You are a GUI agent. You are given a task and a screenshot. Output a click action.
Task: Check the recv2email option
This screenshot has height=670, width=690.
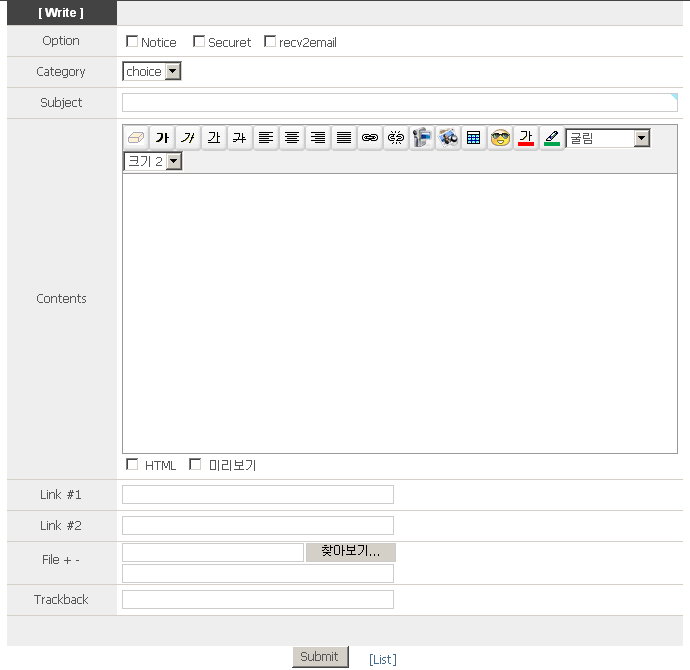270,42
